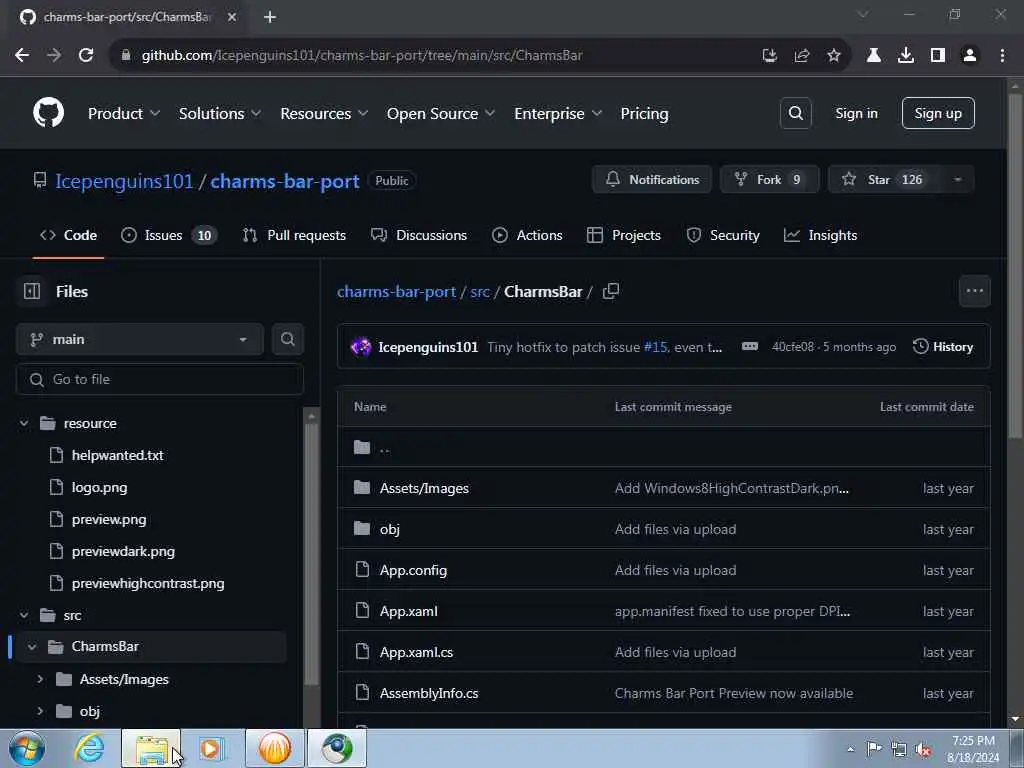Viewport: 1024px width, 768px height.
Task: Open the parent directory .. row
Action: pyautogui.click(x=664, y=447)
